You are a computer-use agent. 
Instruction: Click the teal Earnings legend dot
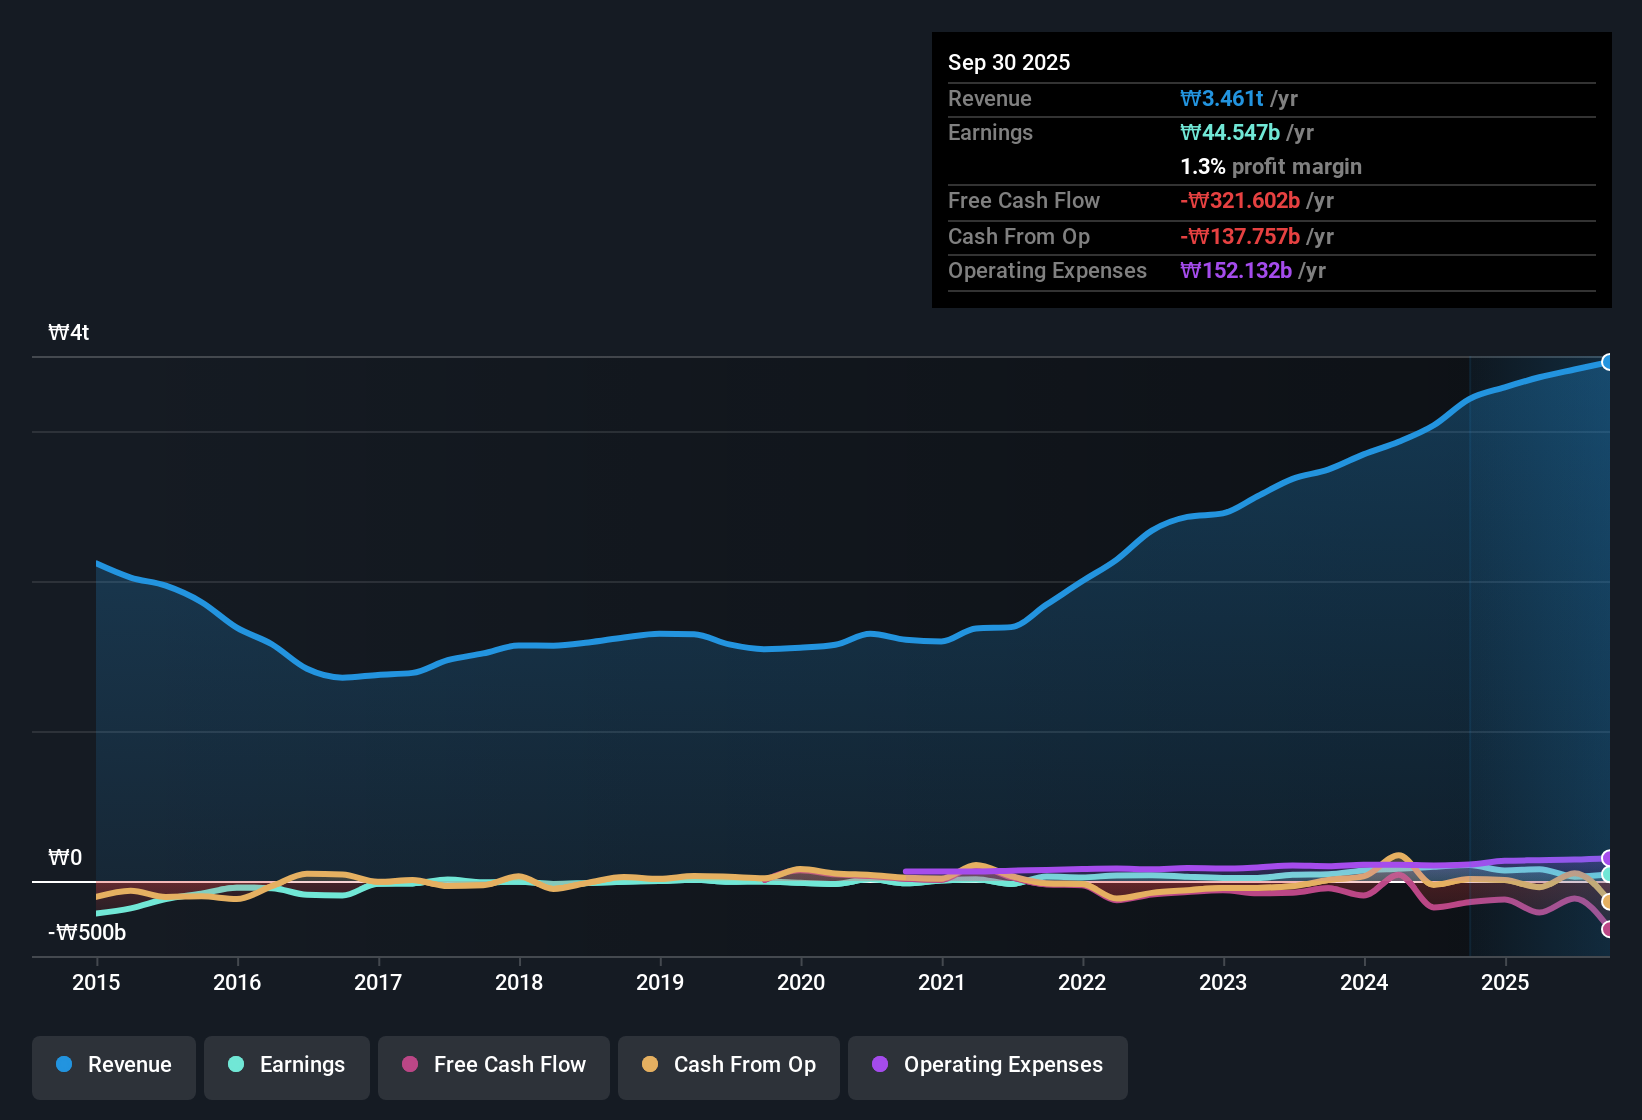(x=235, y=1065)
